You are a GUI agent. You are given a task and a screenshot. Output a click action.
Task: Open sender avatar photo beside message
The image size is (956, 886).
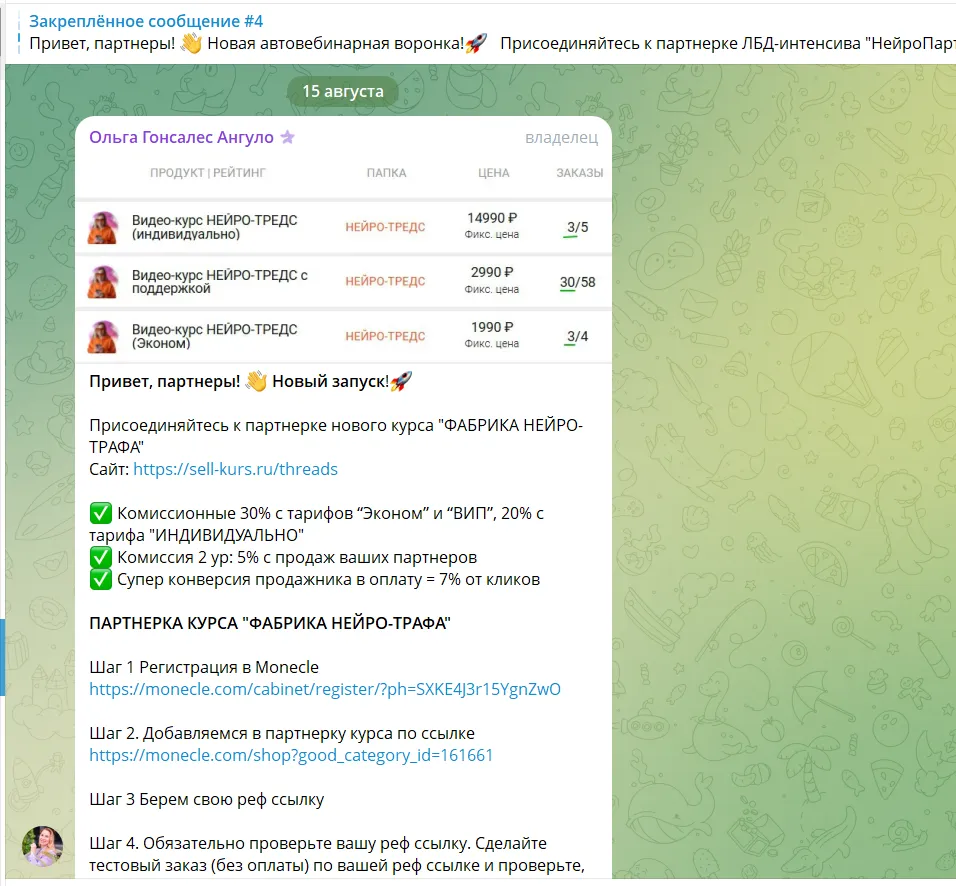pyautogui.click(x=43, y=846)
